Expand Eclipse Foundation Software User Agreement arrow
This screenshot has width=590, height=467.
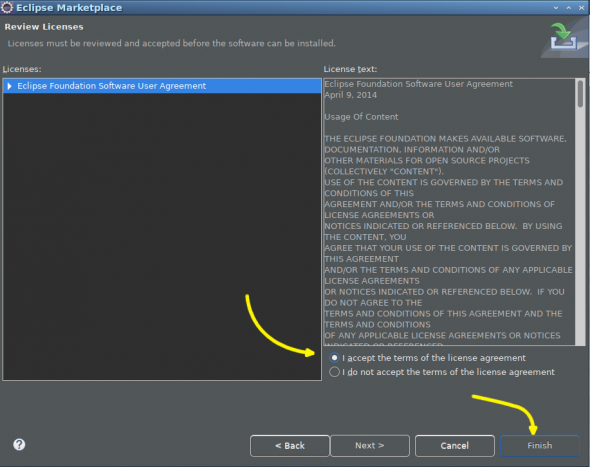coord(9,86)
